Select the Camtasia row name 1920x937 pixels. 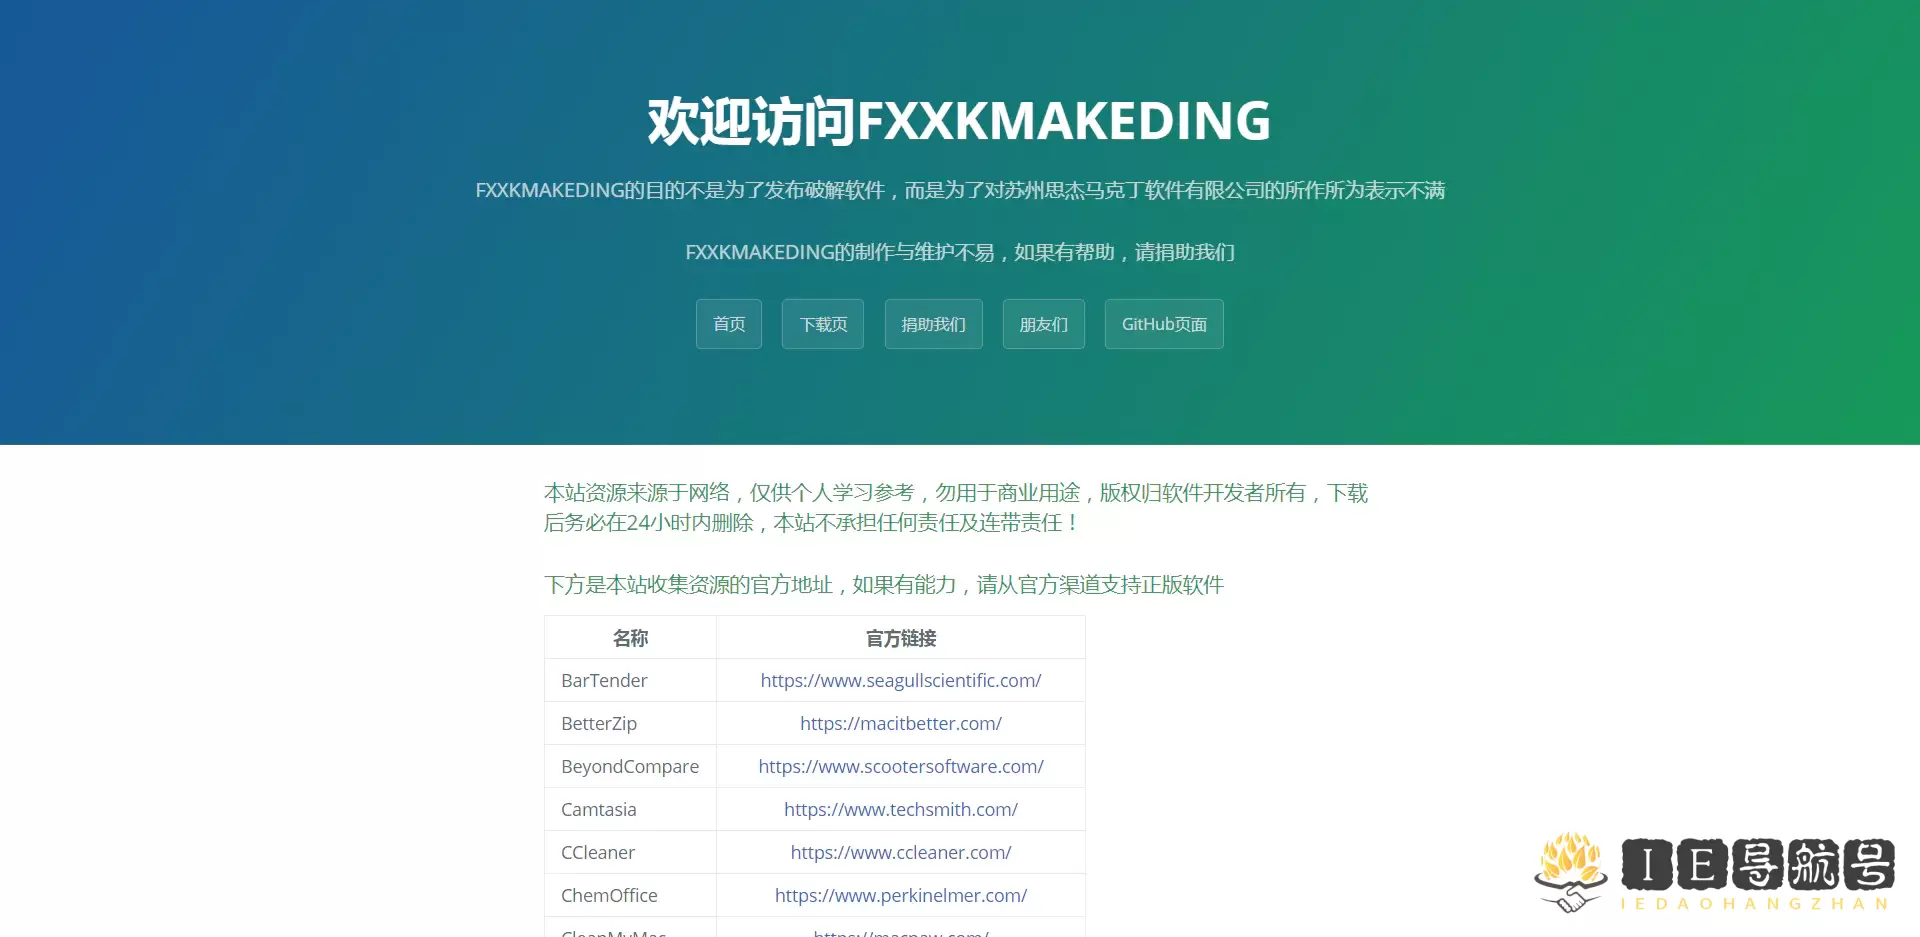598,809
